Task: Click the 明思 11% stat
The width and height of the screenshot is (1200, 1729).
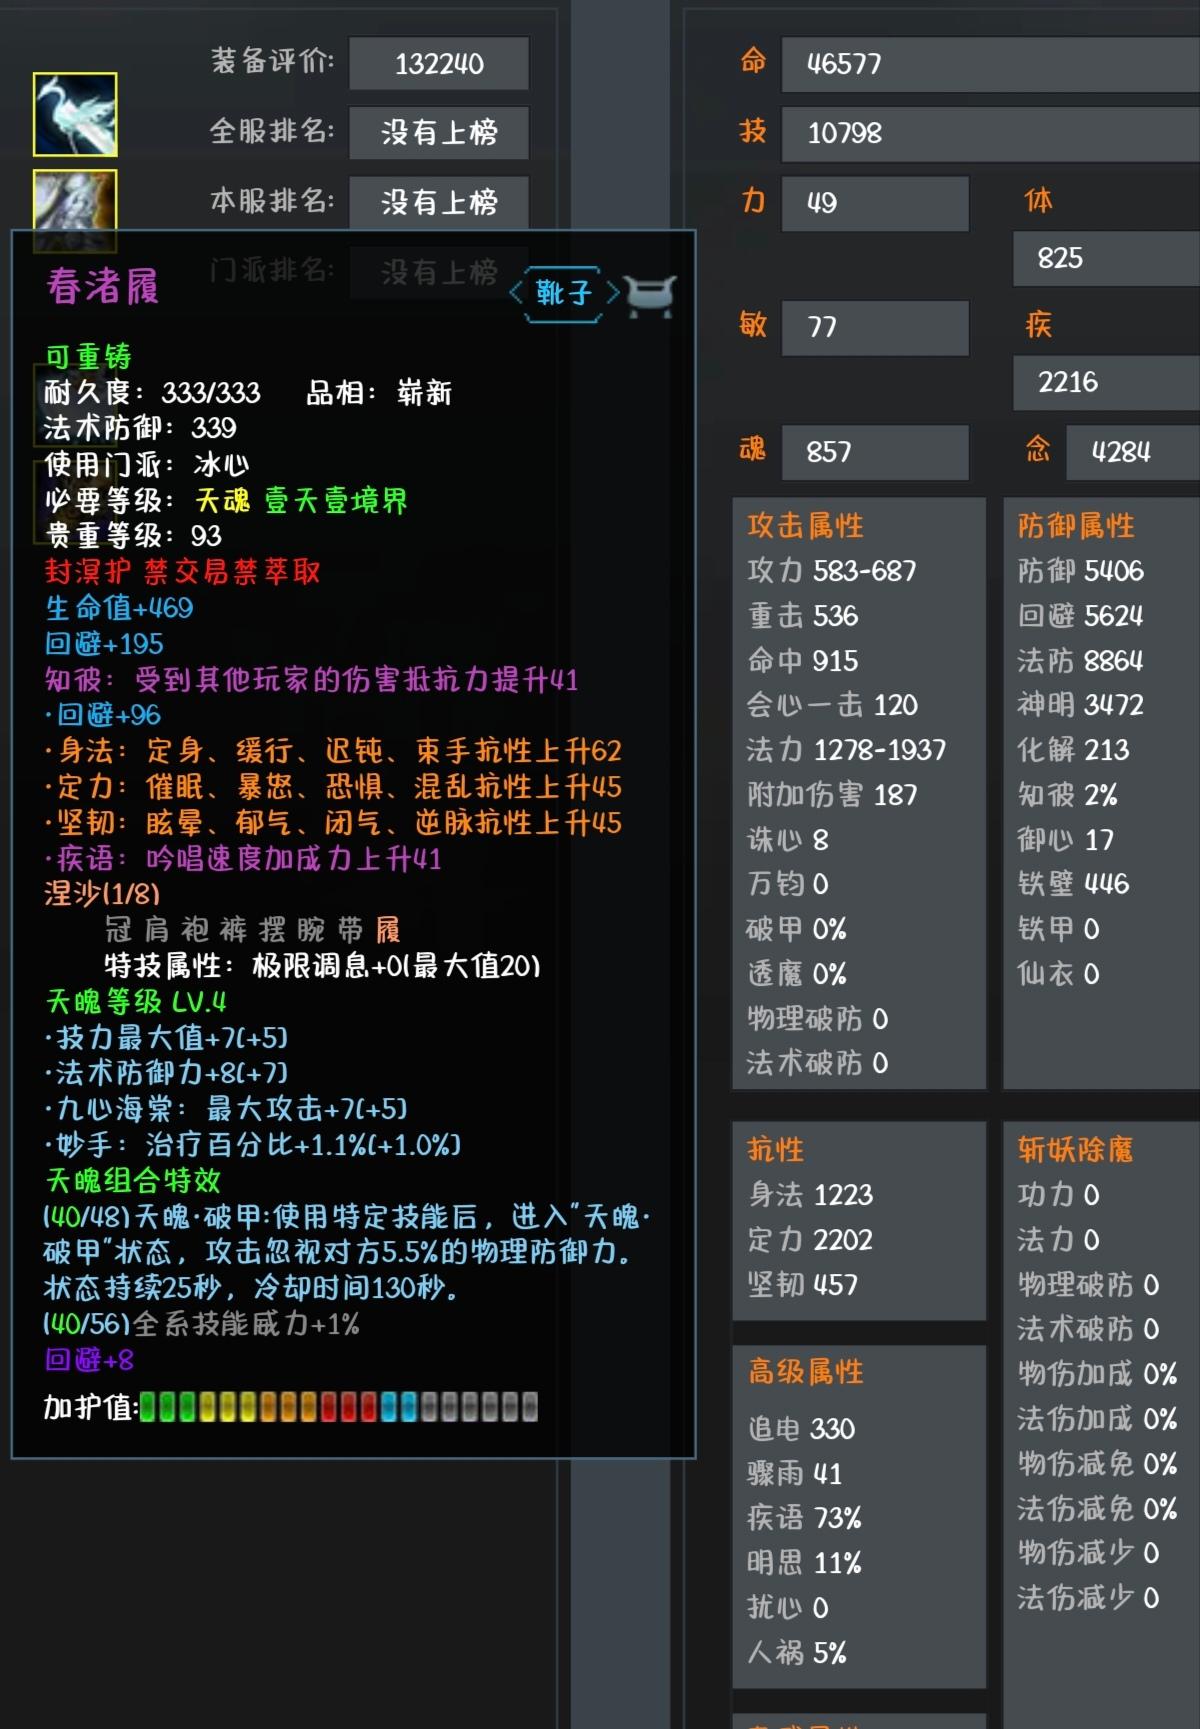Action: [804, 1563]
